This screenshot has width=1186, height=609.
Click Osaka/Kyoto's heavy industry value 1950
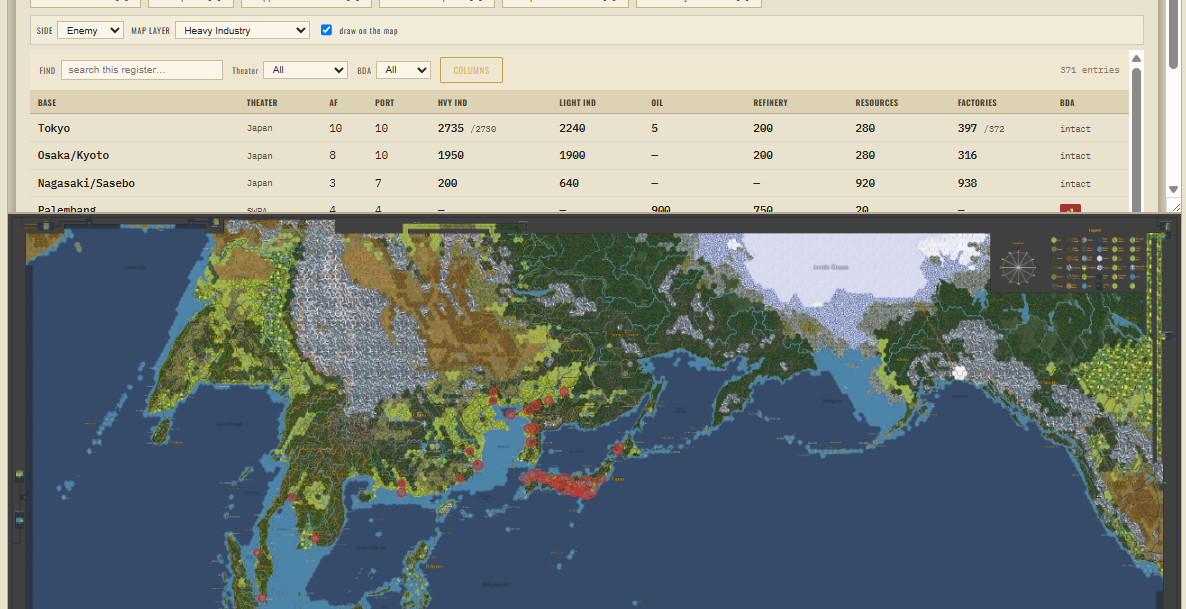click(x=451, y=156)
